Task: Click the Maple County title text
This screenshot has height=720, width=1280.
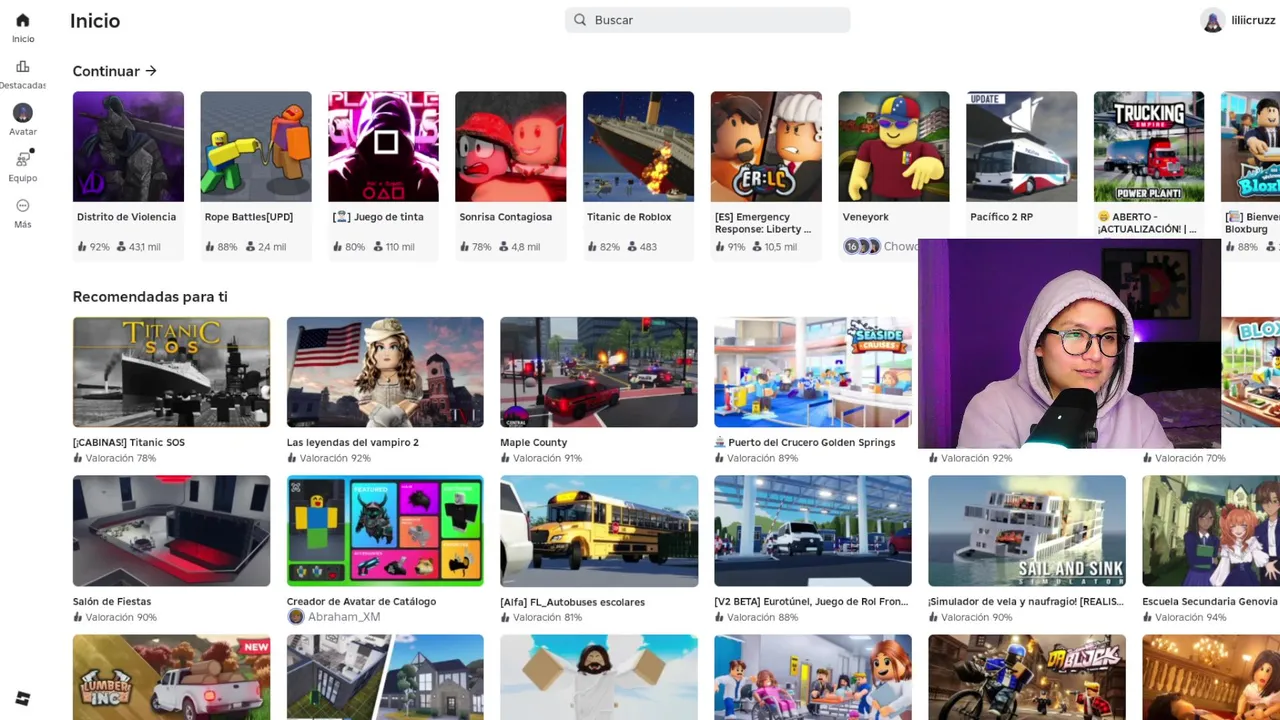Action: pyautogui.click(x=534, y=442)
